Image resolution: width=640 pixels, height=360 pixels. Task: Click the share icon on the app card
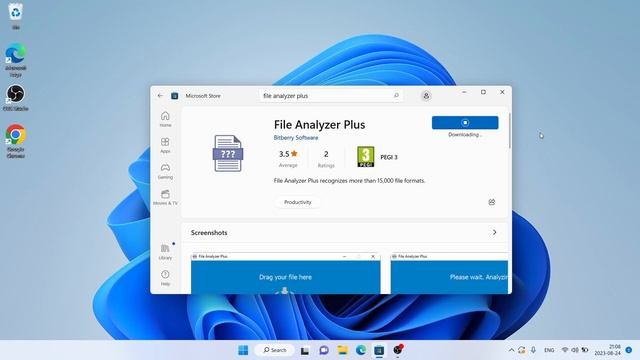492,202
